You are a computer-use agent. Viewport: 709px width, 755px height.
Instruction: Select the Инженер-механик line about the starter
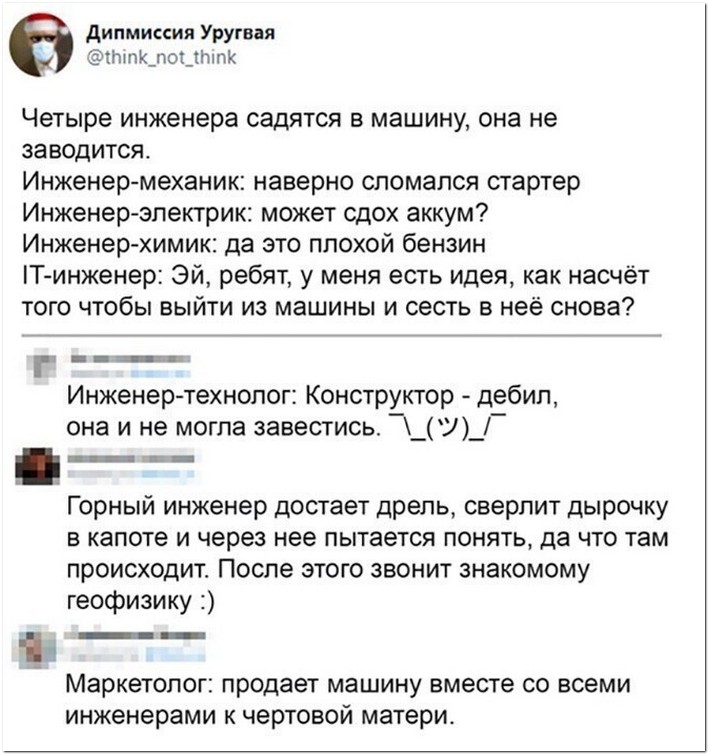coord(302,182)
